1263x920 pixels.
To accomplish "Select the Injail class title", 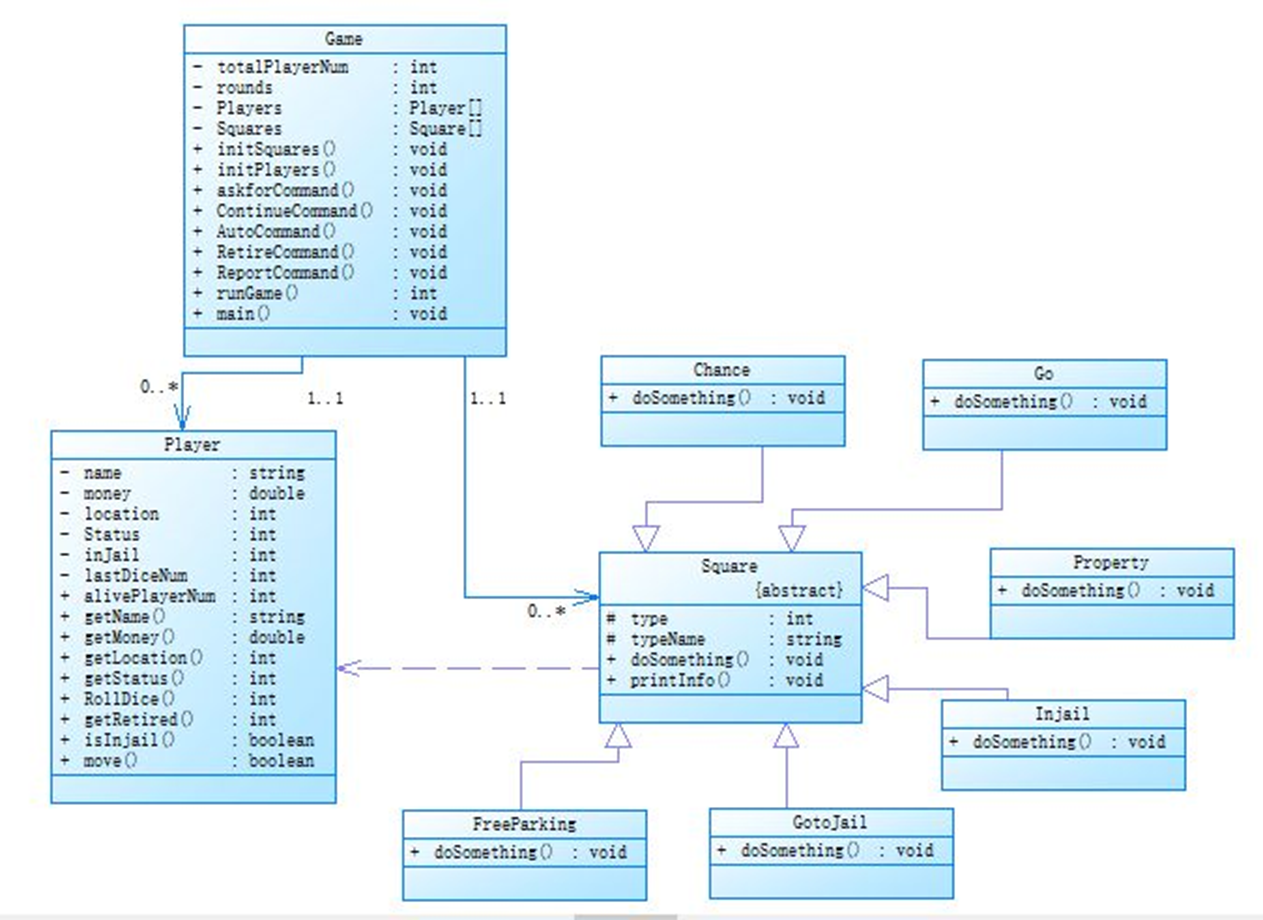I will (1062, 714).
